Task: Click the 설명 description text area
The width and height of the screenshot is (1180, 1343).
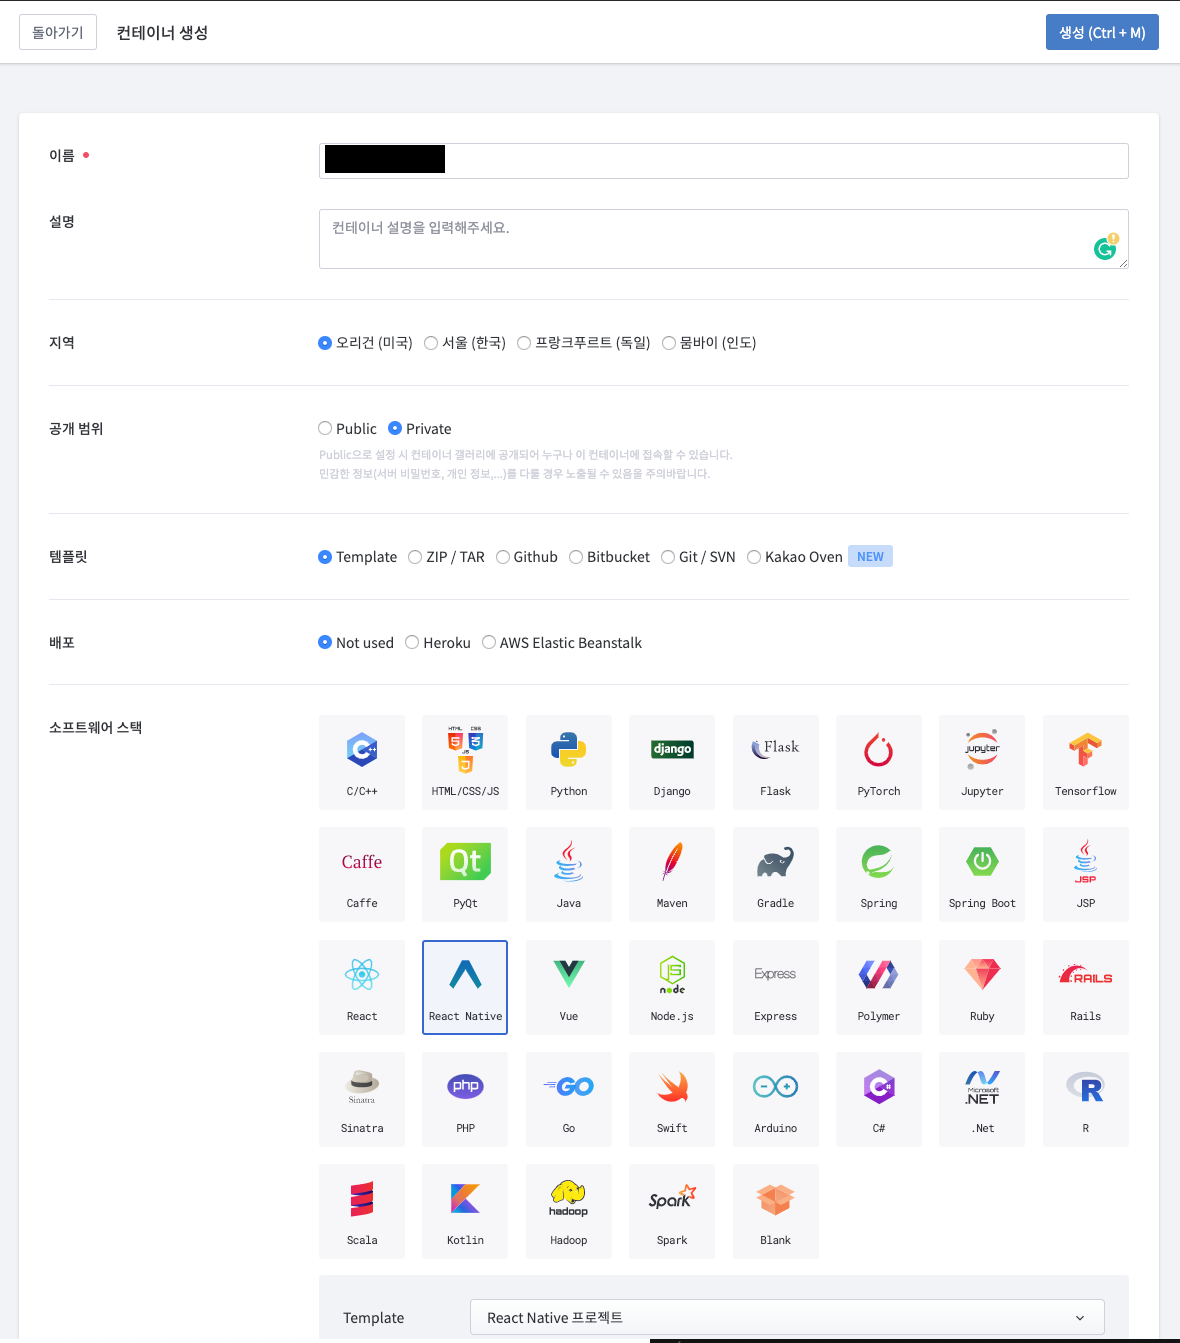Action: click(x=724, y=239)
